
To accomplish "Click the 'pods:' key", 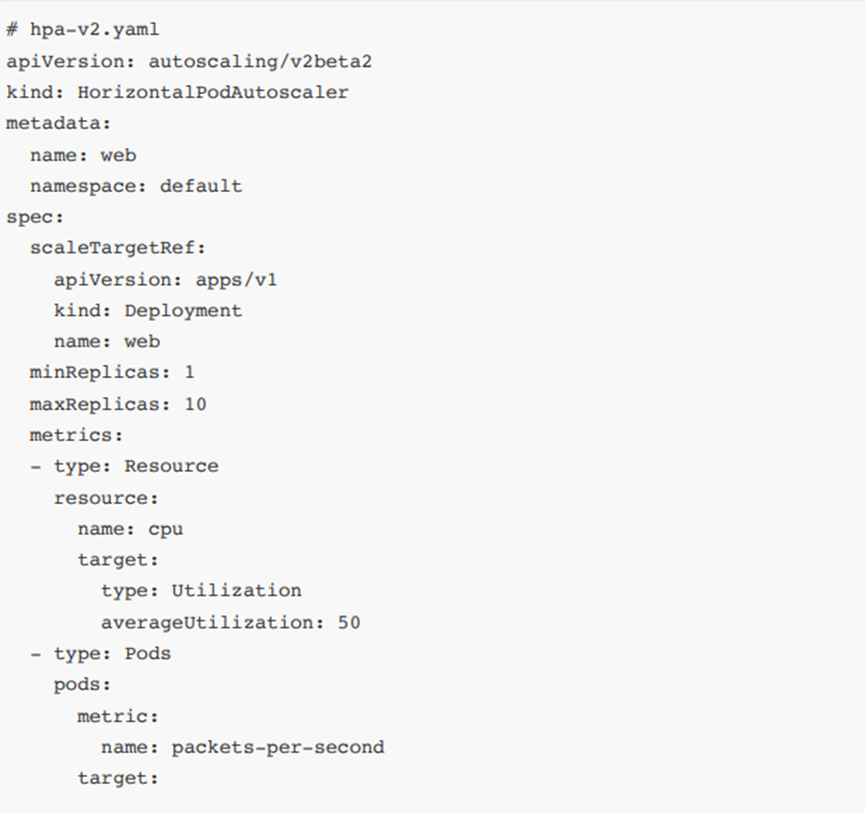I will [x=82, y=685].
